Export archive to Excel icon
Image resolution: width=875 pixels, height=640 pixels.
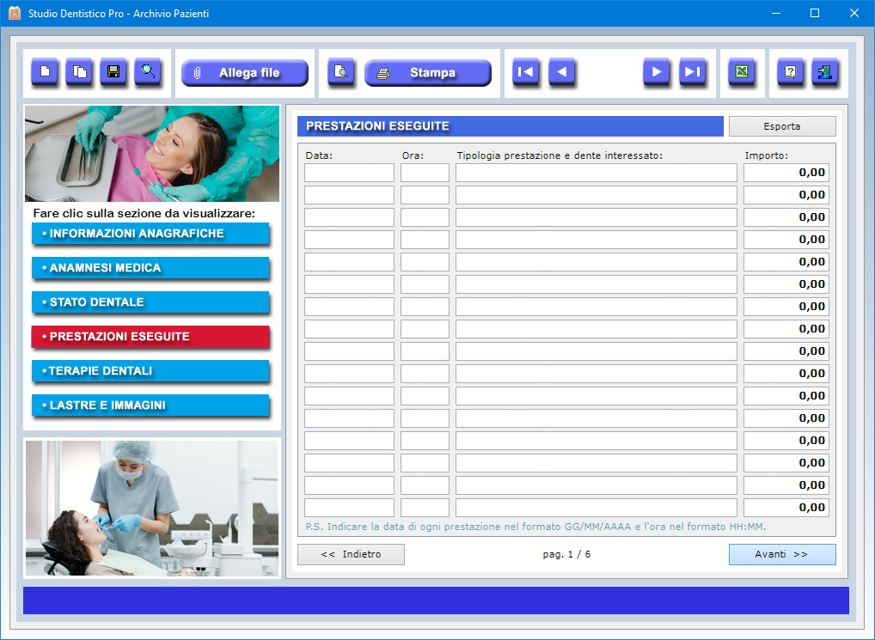(742, 72)
